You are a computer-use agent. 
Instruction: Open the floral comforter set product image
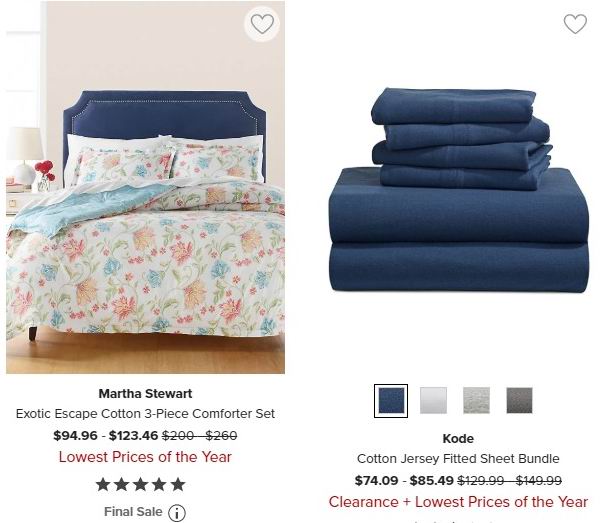tap(145, 187)
